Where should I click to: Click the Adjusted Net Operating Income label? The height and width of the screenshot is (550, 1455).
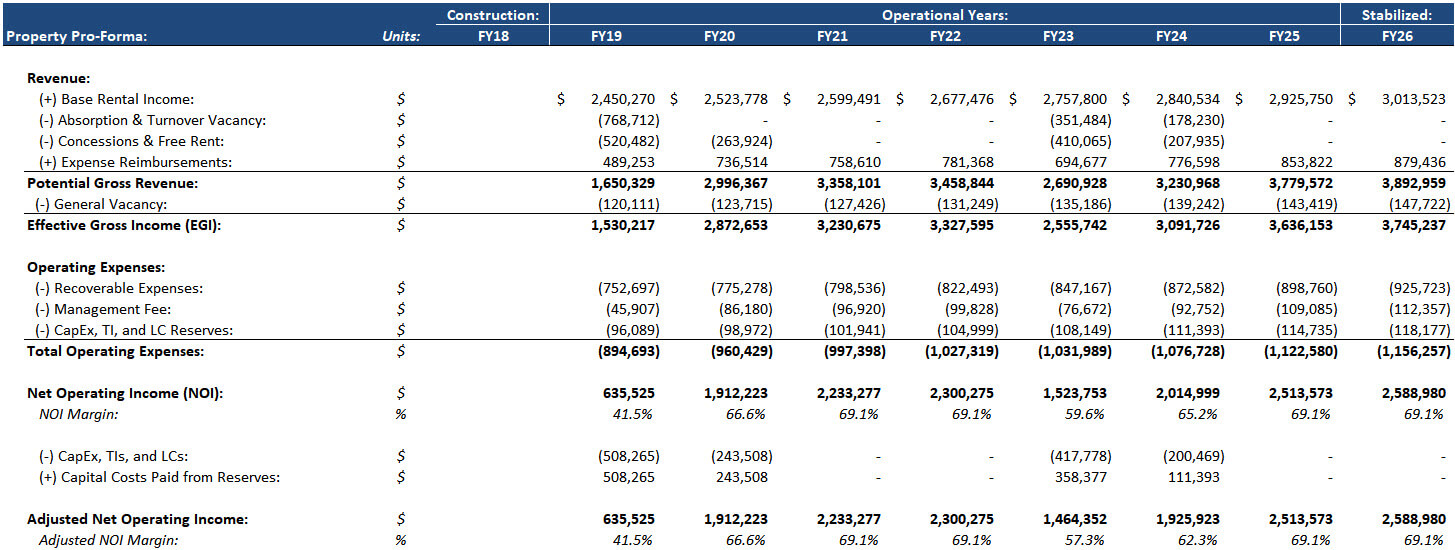pyautogui.click(x=137, y=519)
